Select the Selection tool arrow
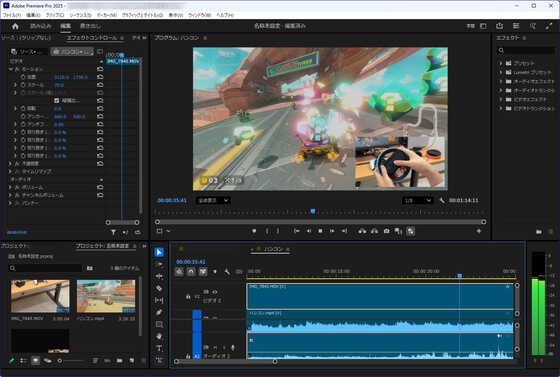Viewport: 560px width, 377px height. point(159,252)
